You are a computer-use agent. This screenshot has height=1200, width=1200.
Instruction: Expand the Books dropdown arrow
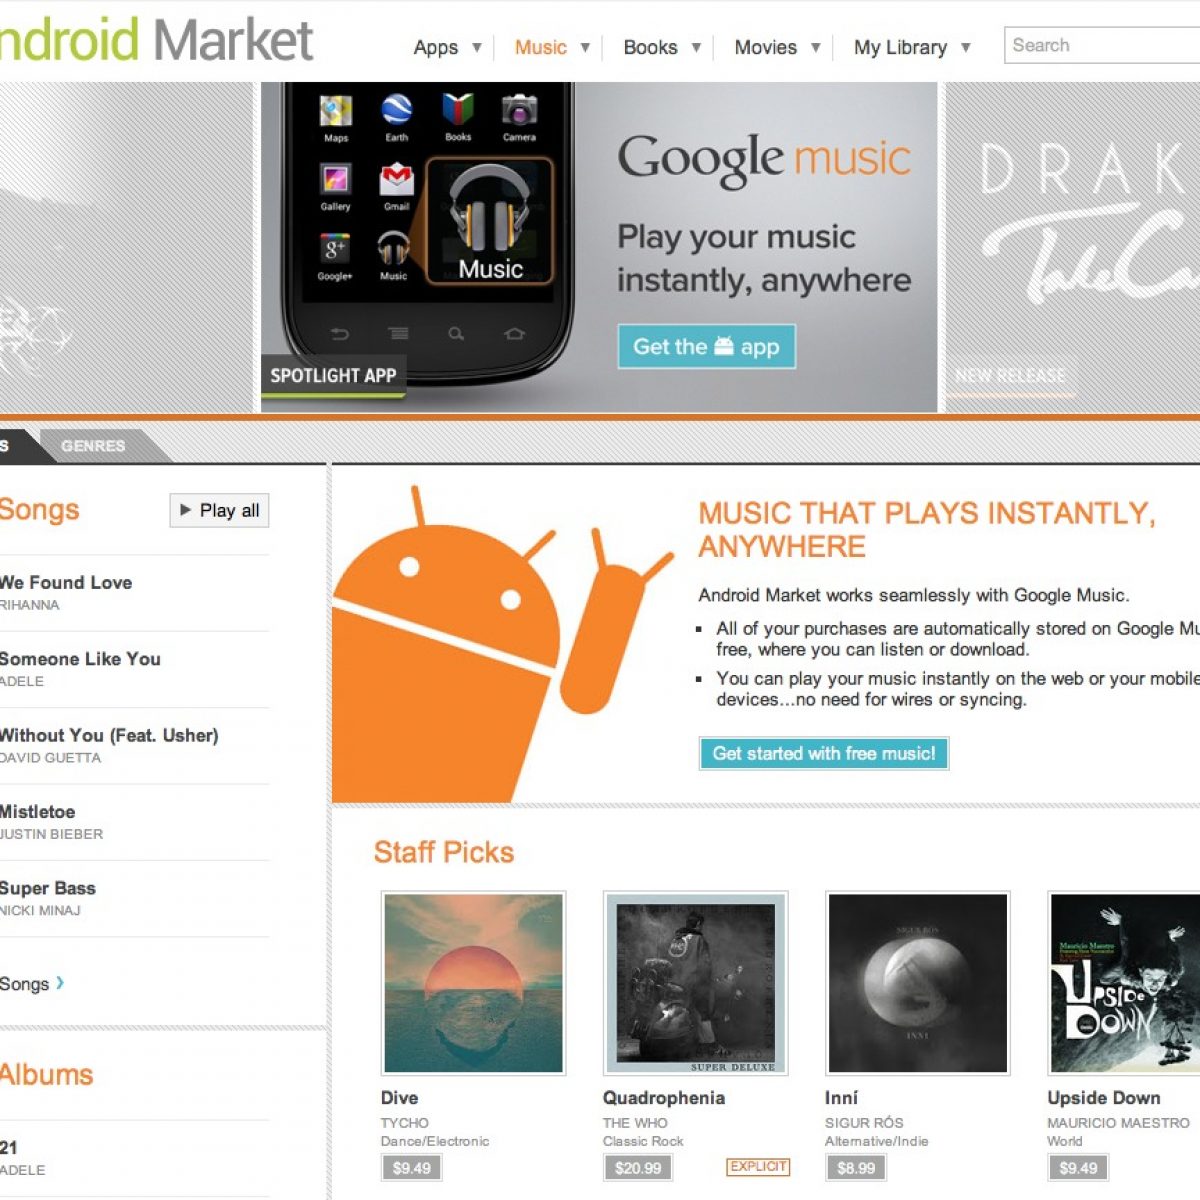click(696, 47)
